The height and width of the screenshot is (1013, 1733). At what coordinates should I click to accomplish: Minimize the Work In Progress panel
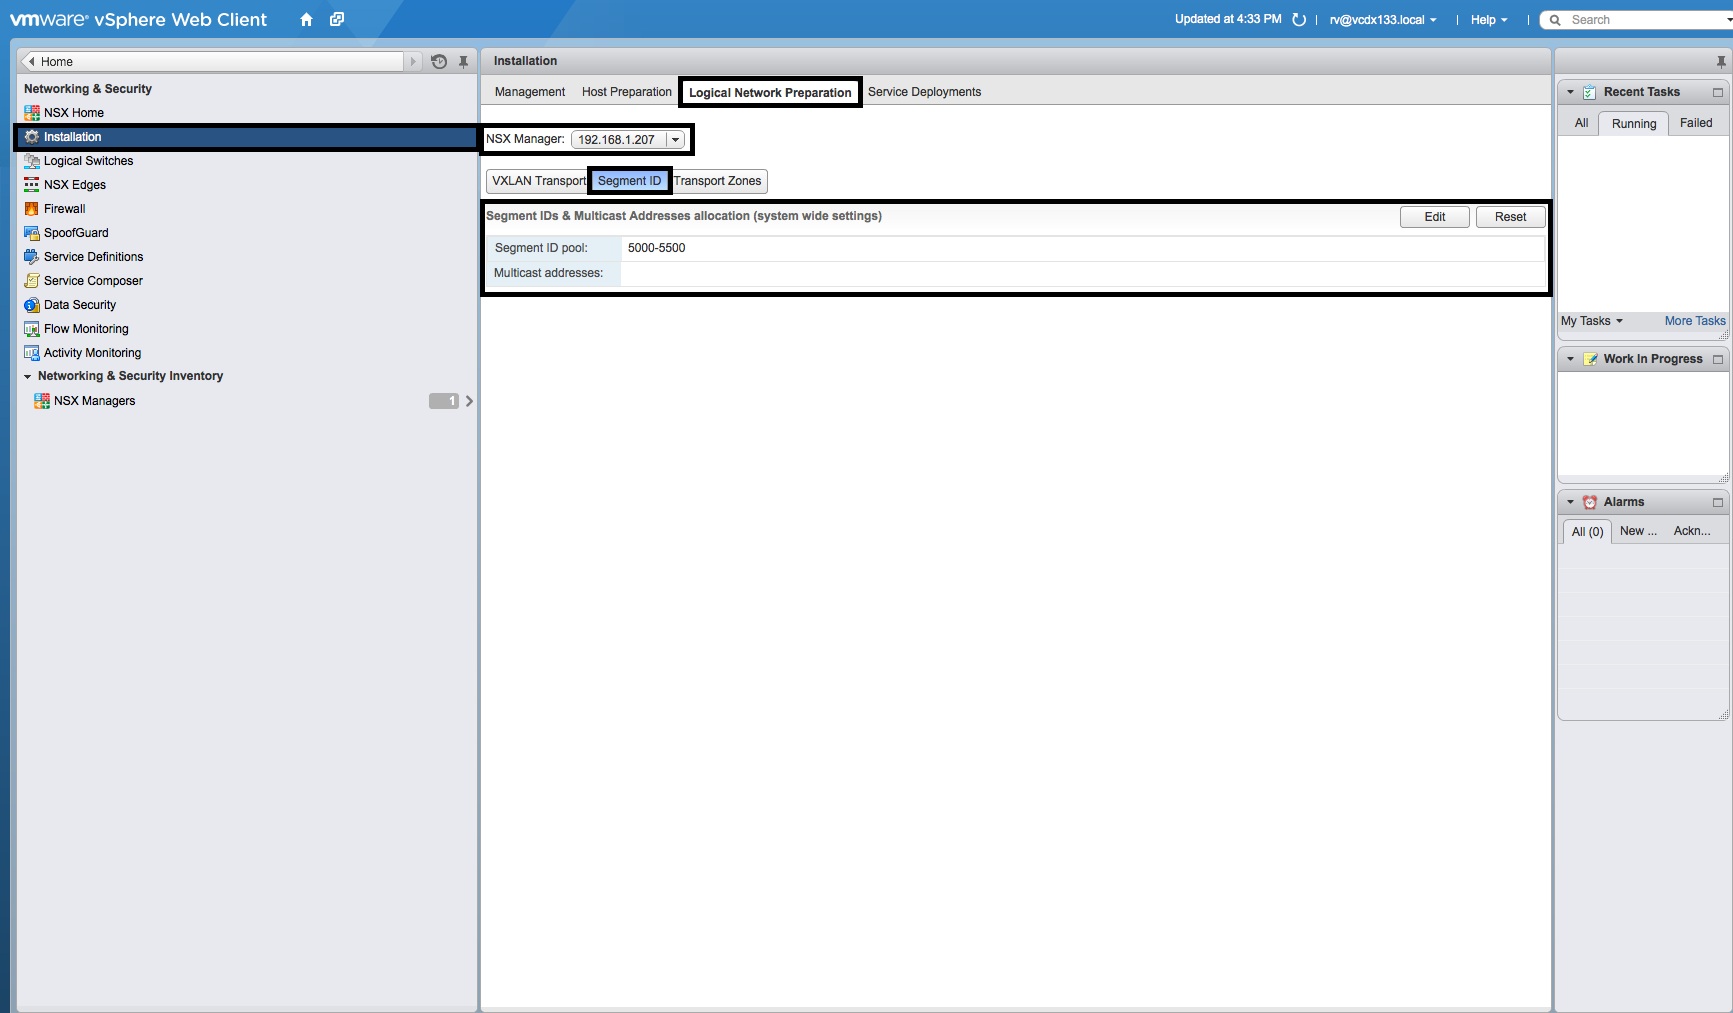(1717, 359)
